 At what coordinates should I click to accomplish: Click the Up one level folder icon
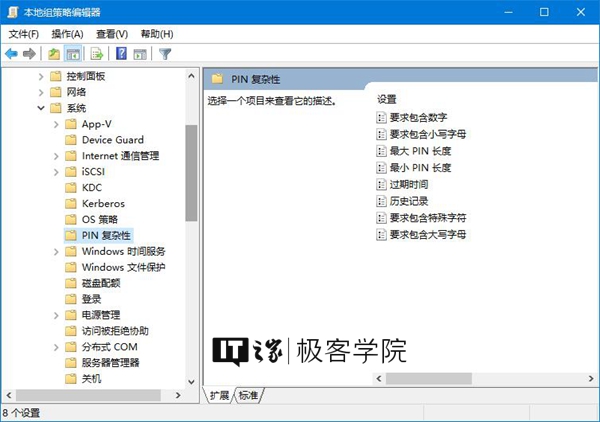54,54
